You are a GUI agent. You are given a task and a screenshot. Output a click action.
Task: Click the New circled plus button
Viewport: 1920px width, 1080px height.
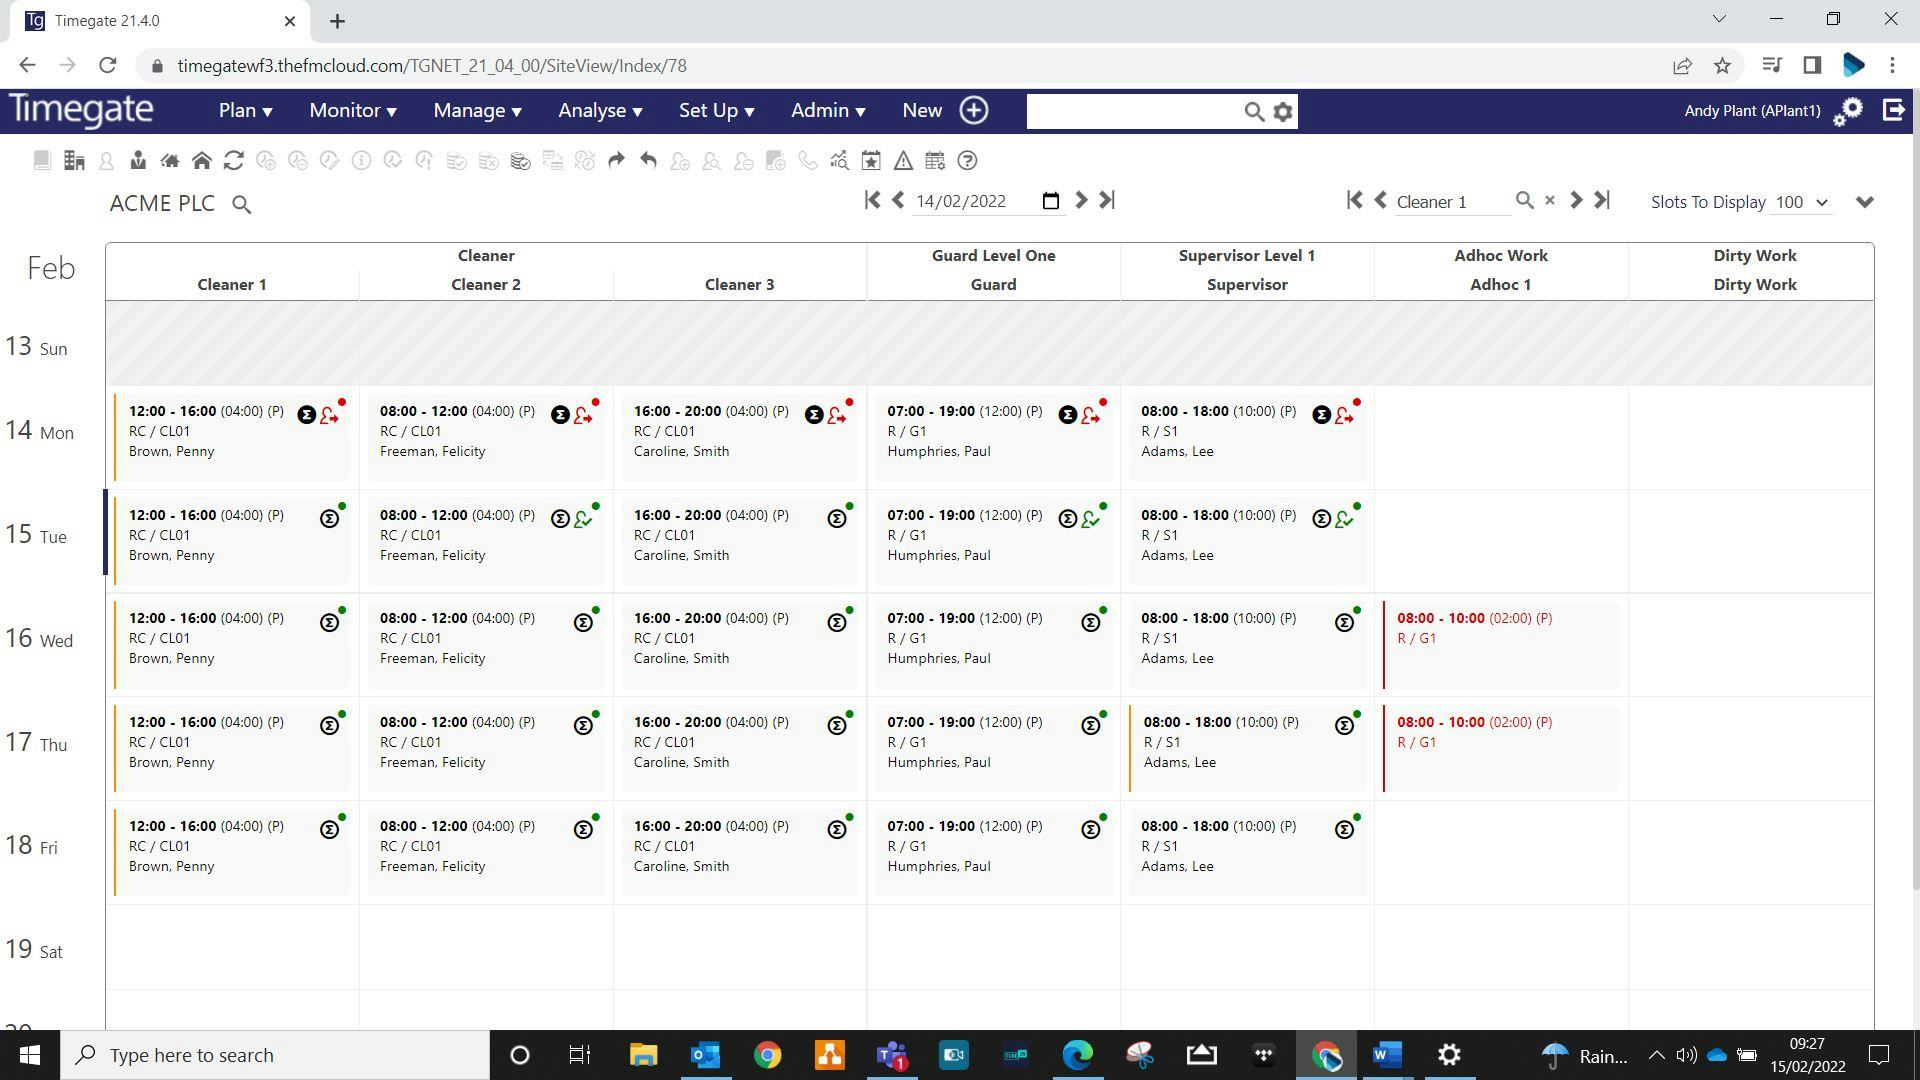pyautogui.click(x=972, y=111)
